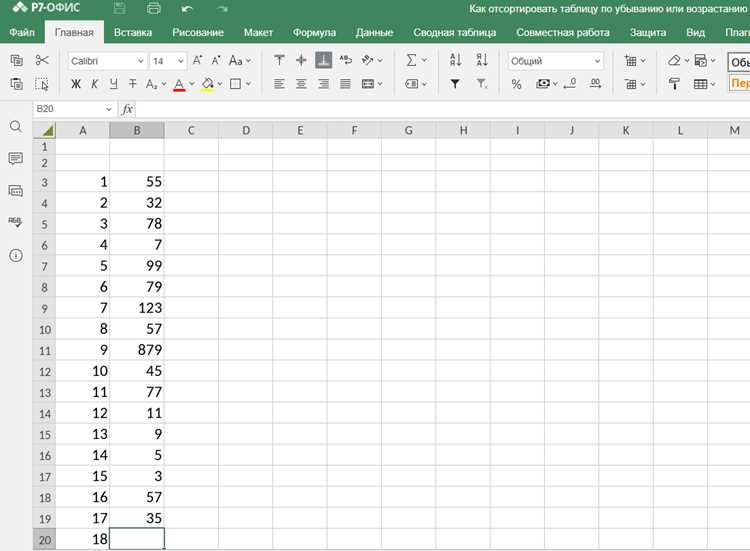Open the info panel in left sidebar
Screen dimensions: 750x551
(16, 255)
